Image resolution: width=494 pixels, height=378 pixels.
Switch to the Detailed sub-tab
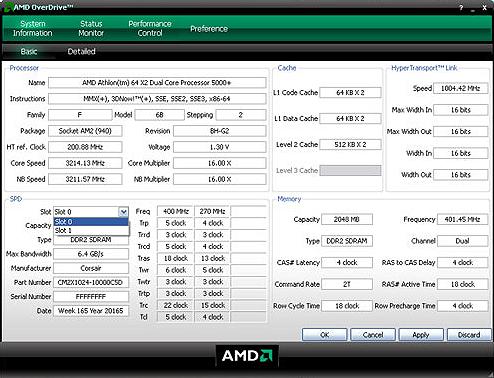tap(81, 51)
